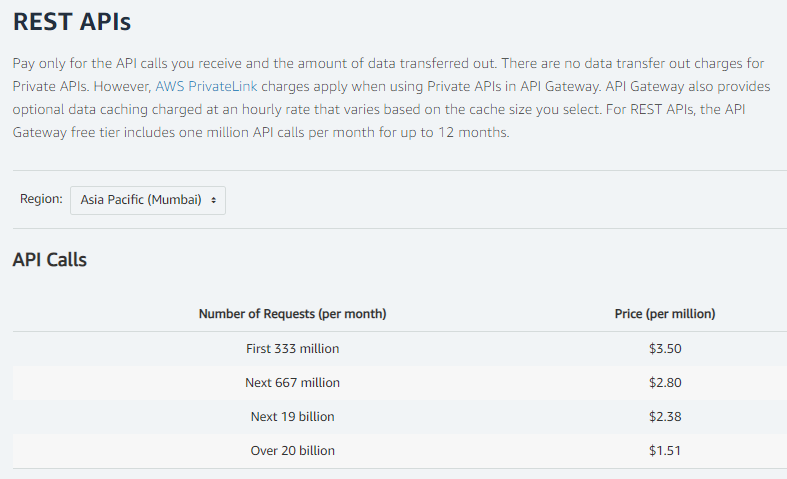The width and height of the screenshot is (787, 479).
Task: Open the AWS PrivateLink link
Action: click(206, 86)
